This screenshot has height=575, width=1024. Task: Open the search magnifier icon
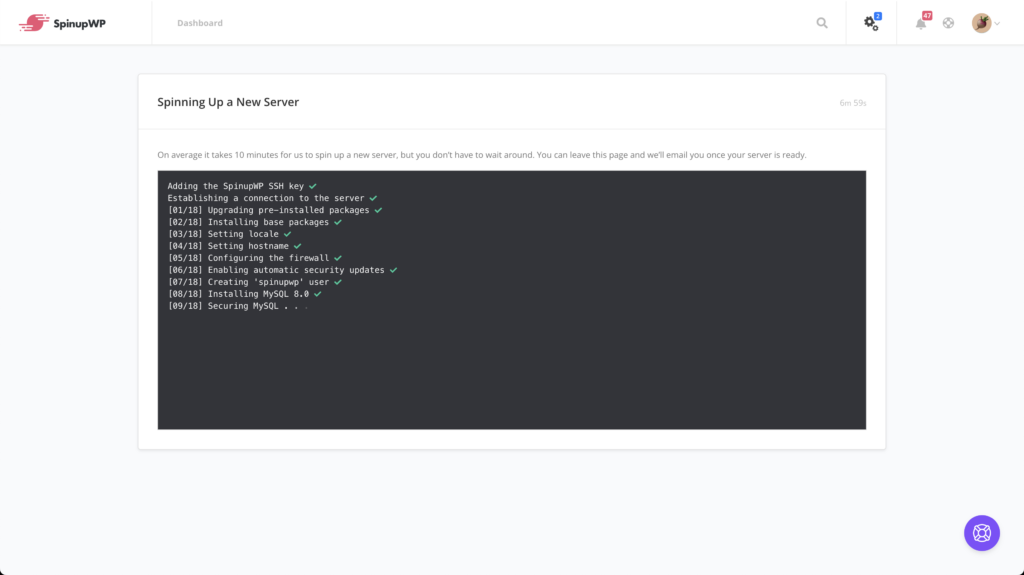822,23
